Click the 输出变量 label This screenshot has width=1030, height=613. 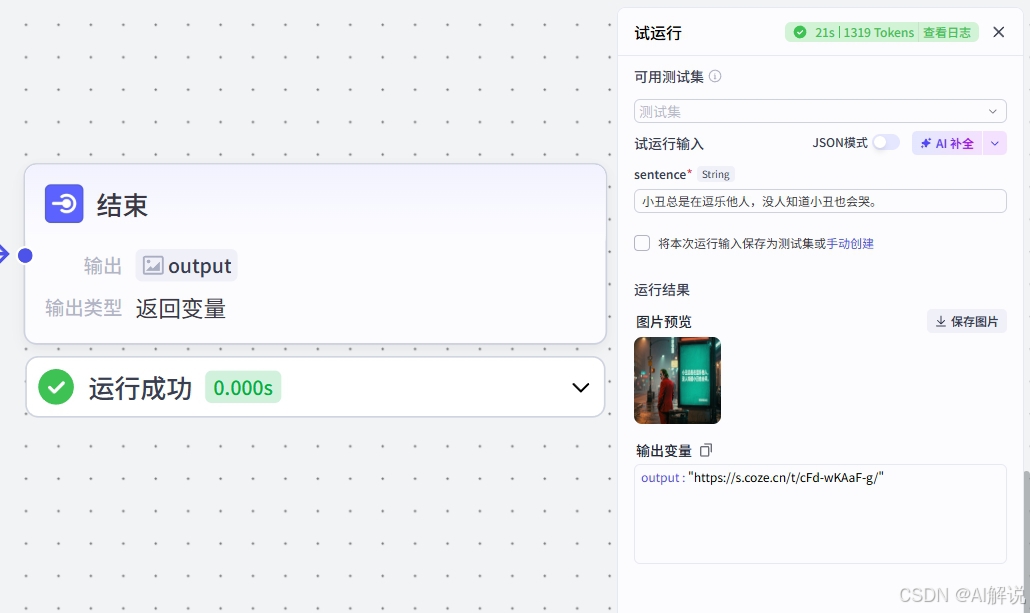663,451
